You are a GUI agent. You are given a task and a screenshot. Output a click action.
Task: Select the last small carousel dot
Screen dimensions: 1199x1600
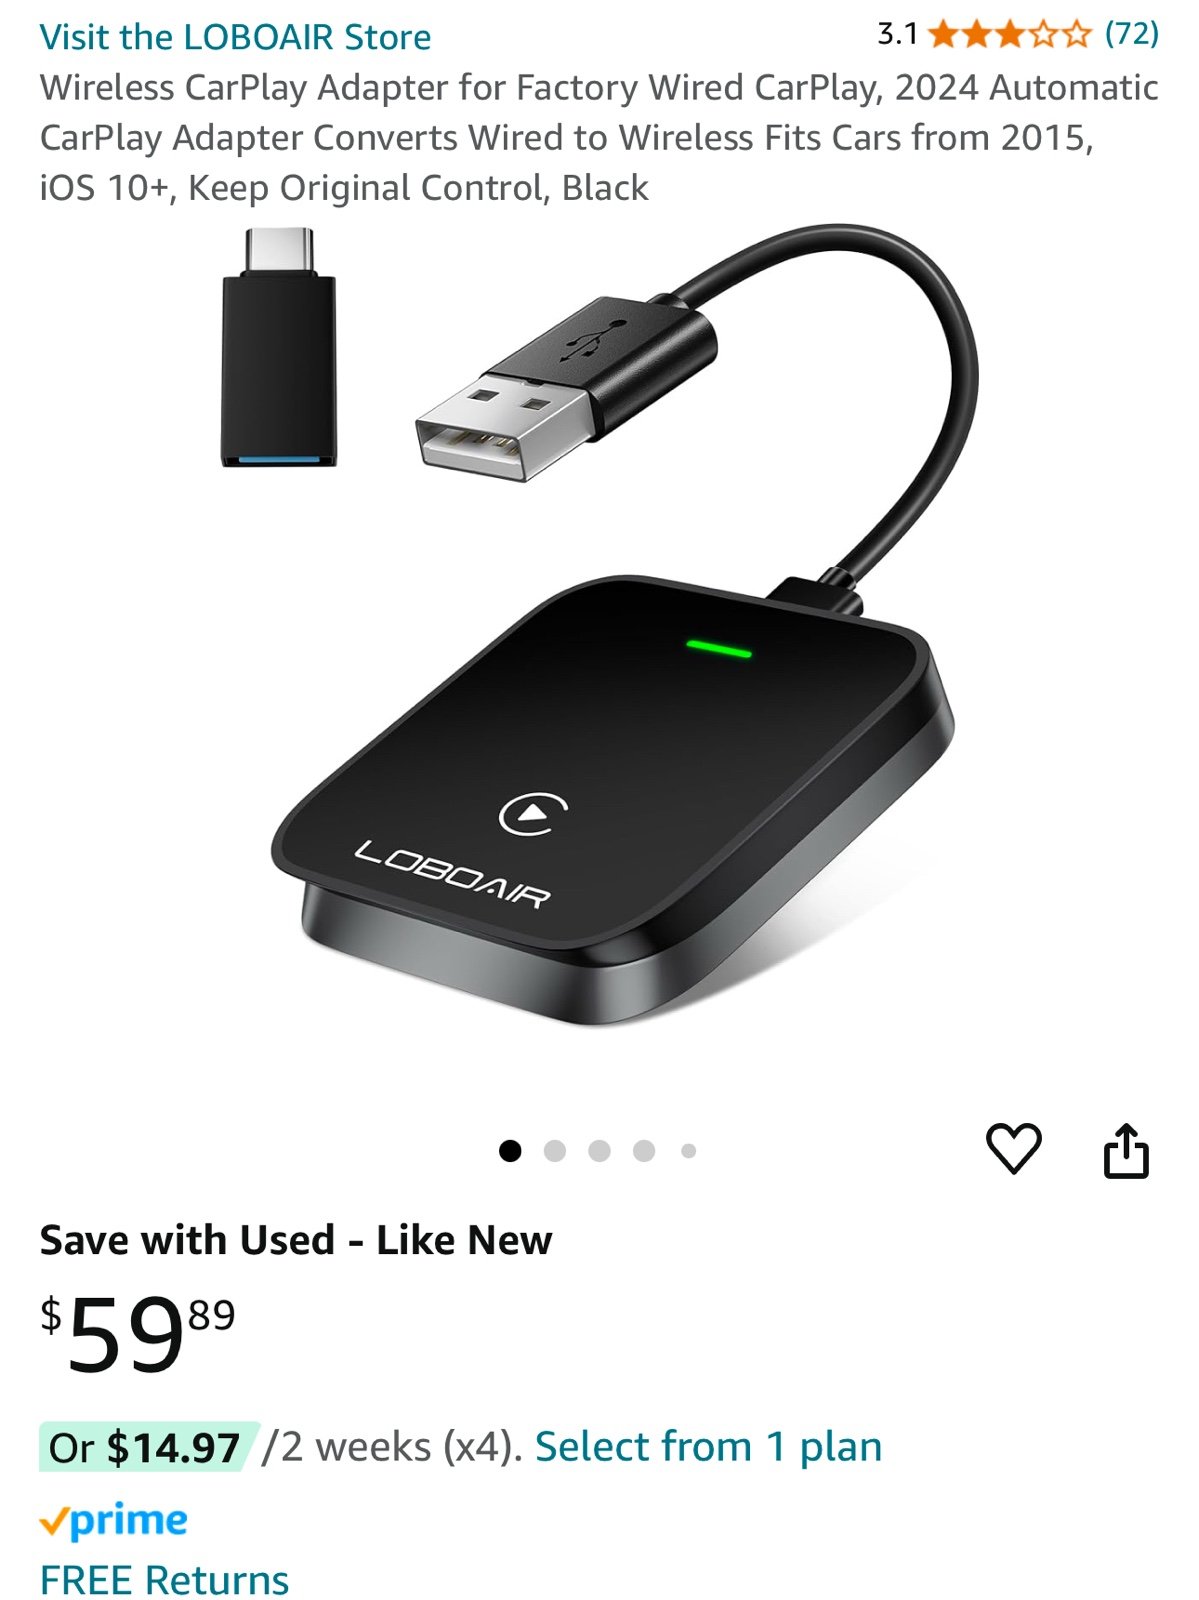click(x=688, y=1151)
